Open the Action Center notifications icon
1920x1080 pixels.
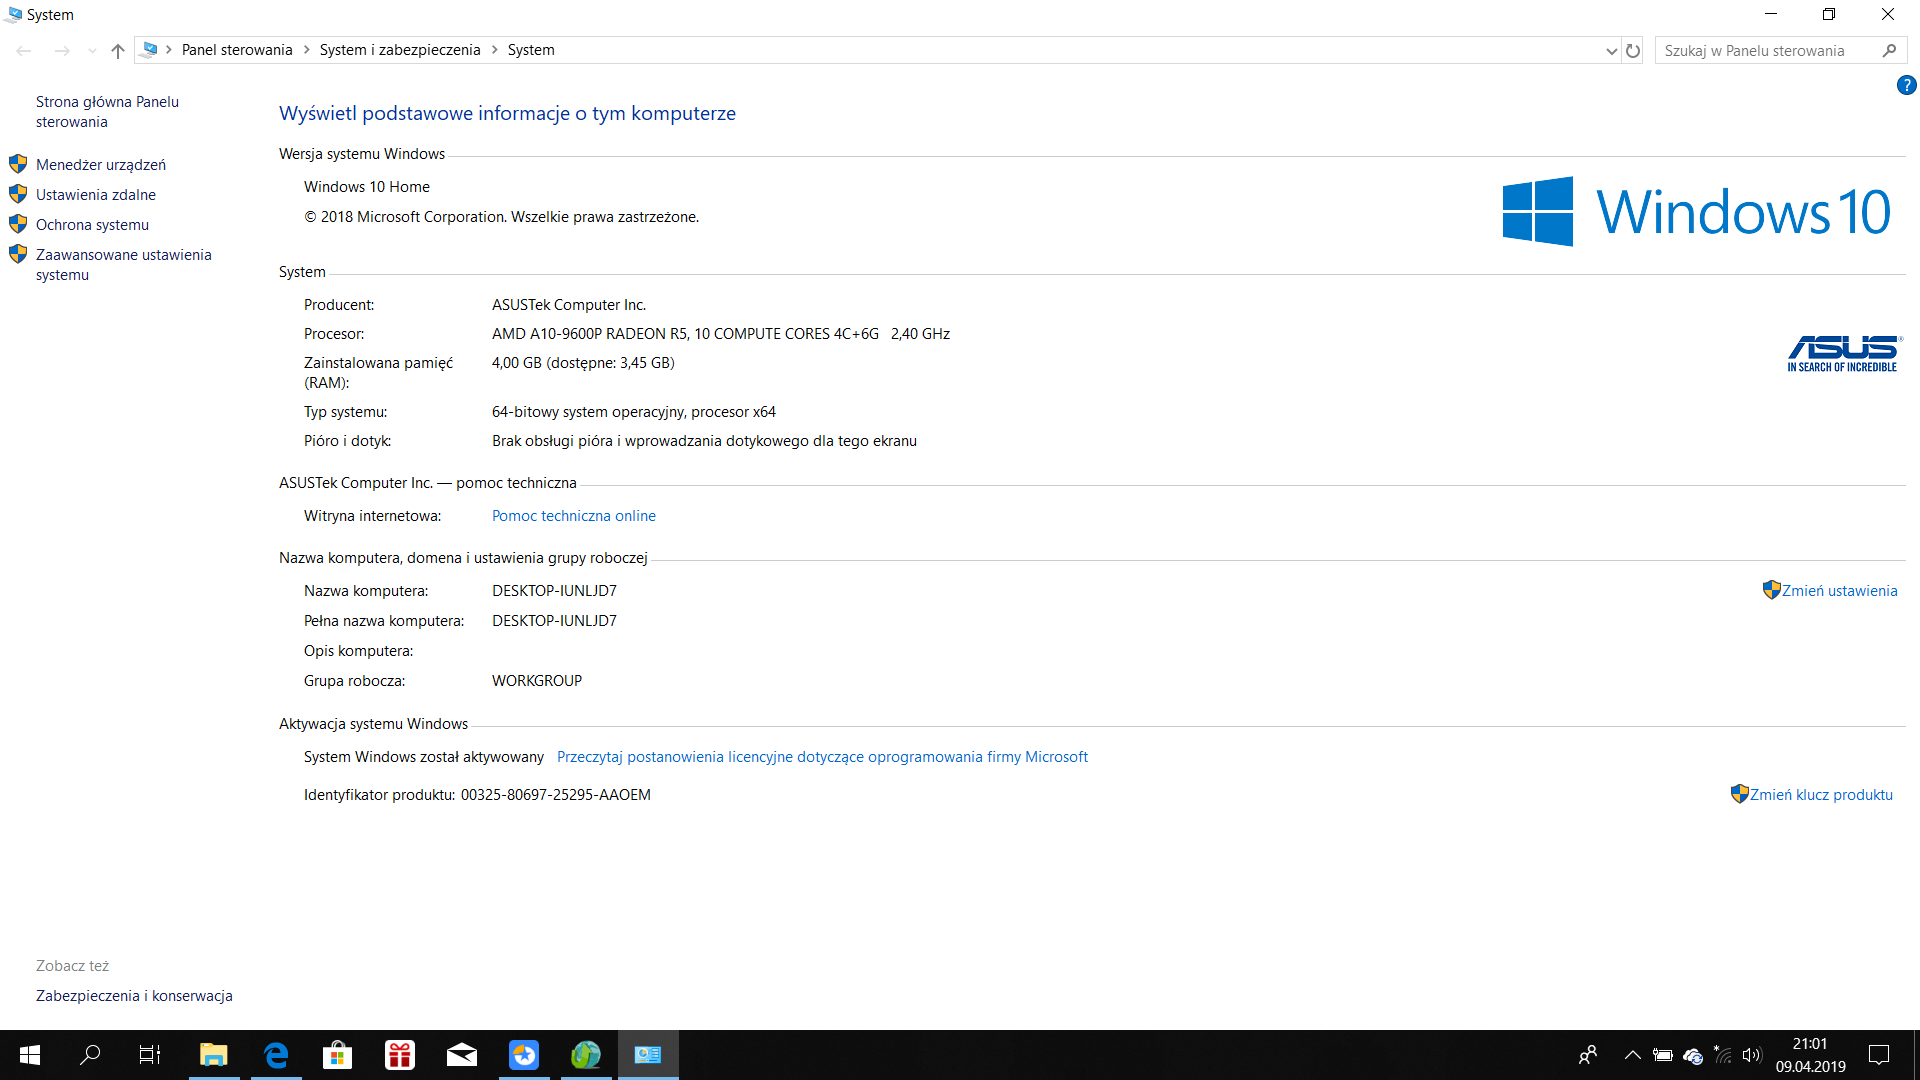1879,1055
